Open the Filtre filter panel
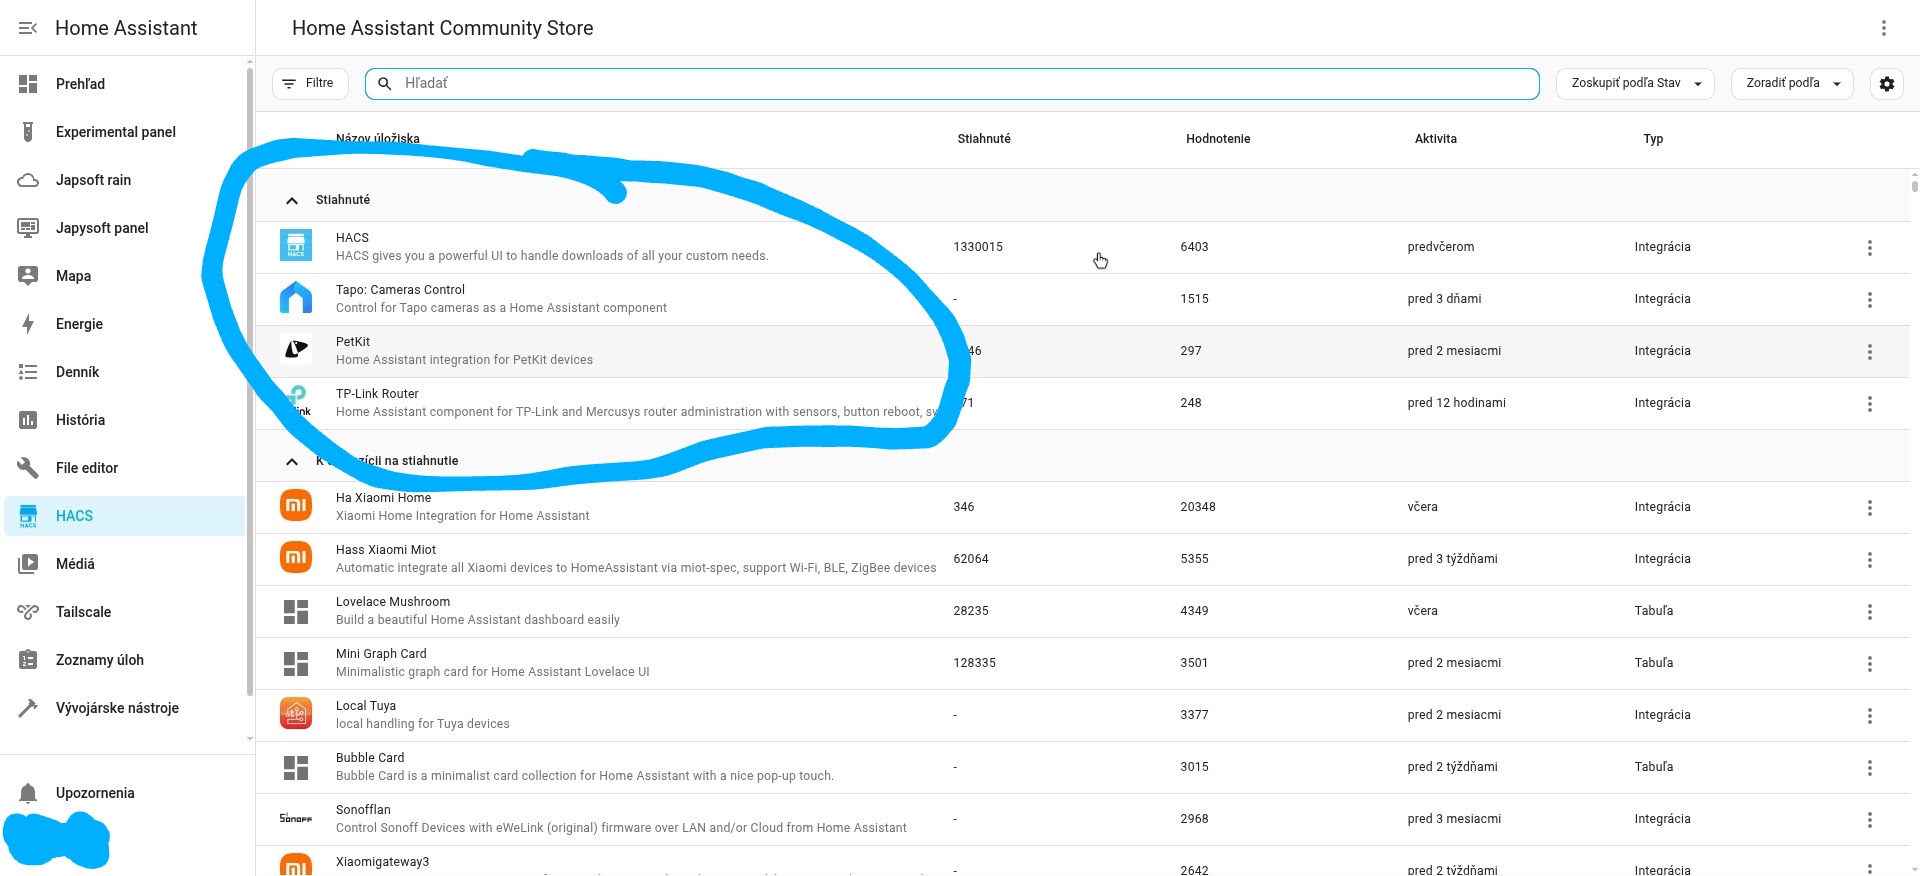 click(x=310, y=83)
